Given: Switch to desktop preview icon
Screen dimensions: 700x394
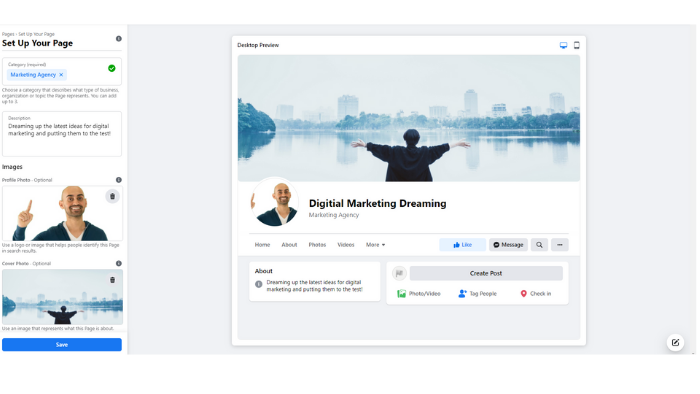Looking at the screenshot, I should (563, 45).
